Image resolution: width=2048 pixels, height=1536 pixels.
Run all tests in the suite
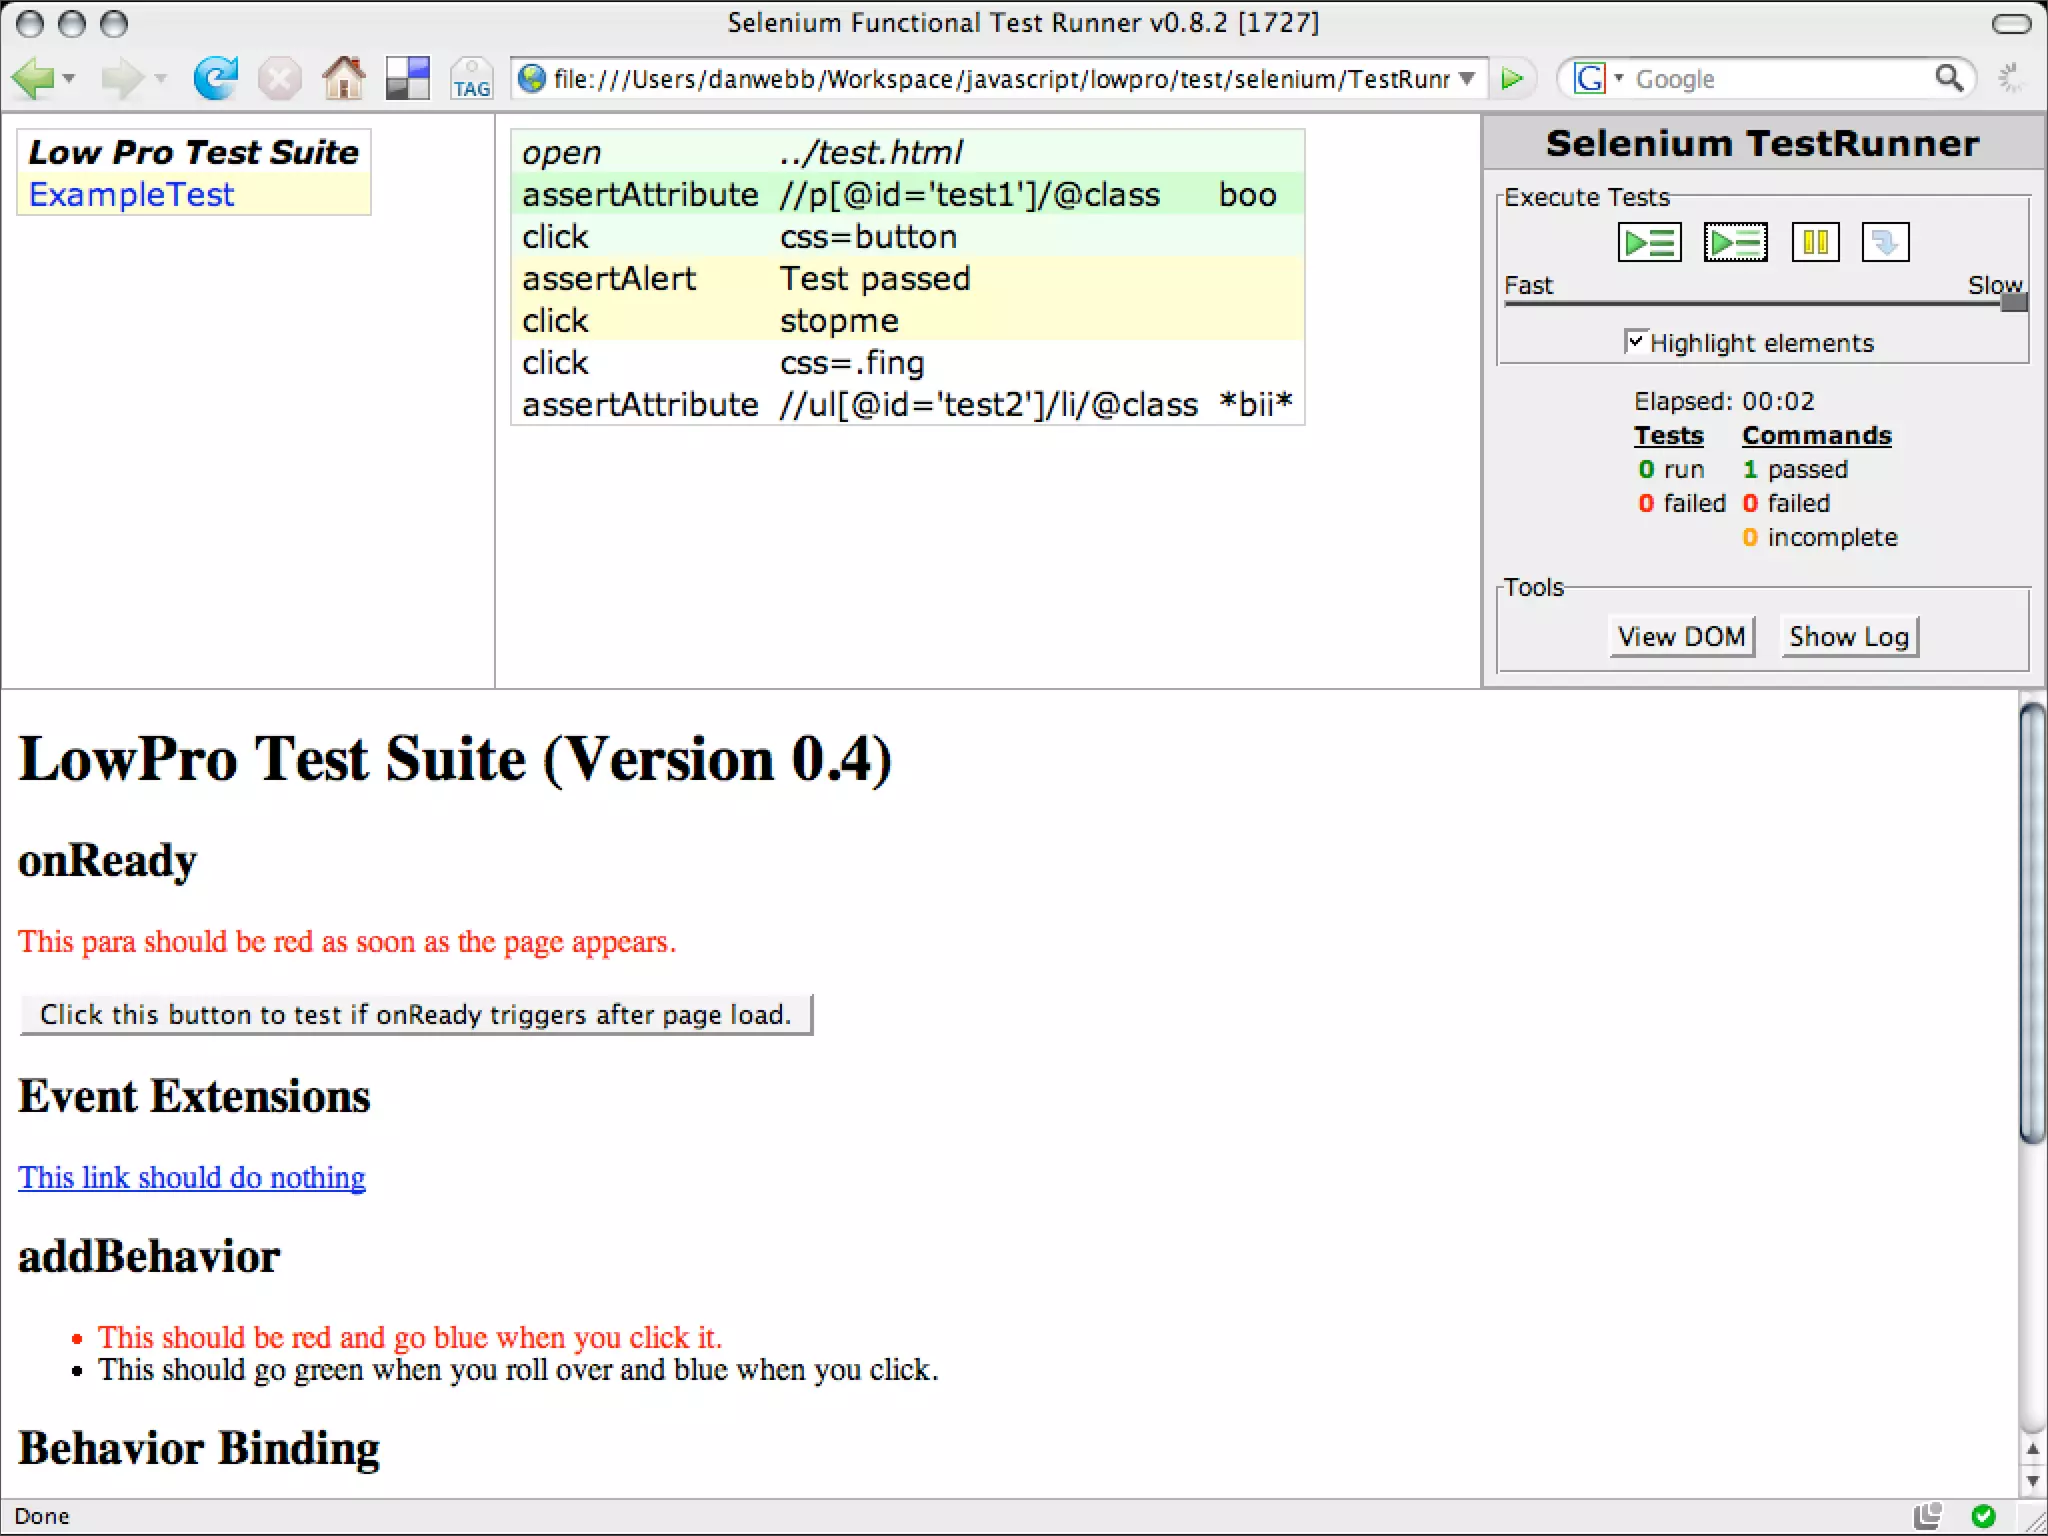pyautogui.click(x=1649, y=242)
